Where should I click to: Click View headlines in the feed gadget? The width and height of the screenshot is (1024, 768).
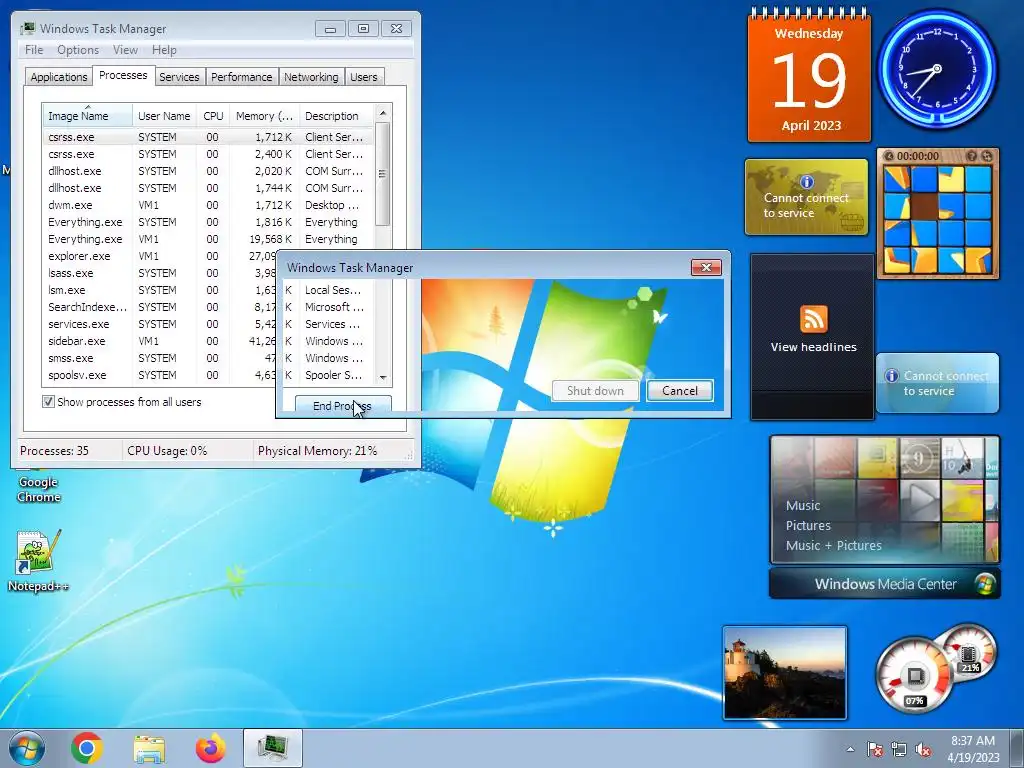point(813,347)
